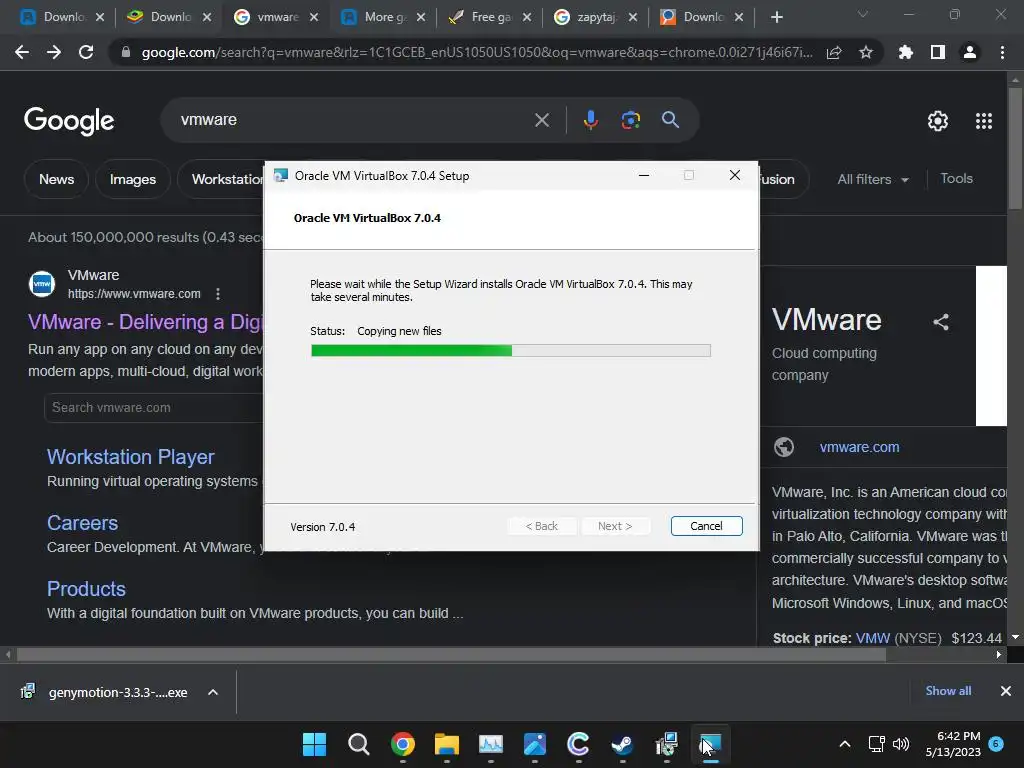Viewport: 1024px width, 768px height.
Task: Share this page icon in address bar
Action: (x=834, y=52)
